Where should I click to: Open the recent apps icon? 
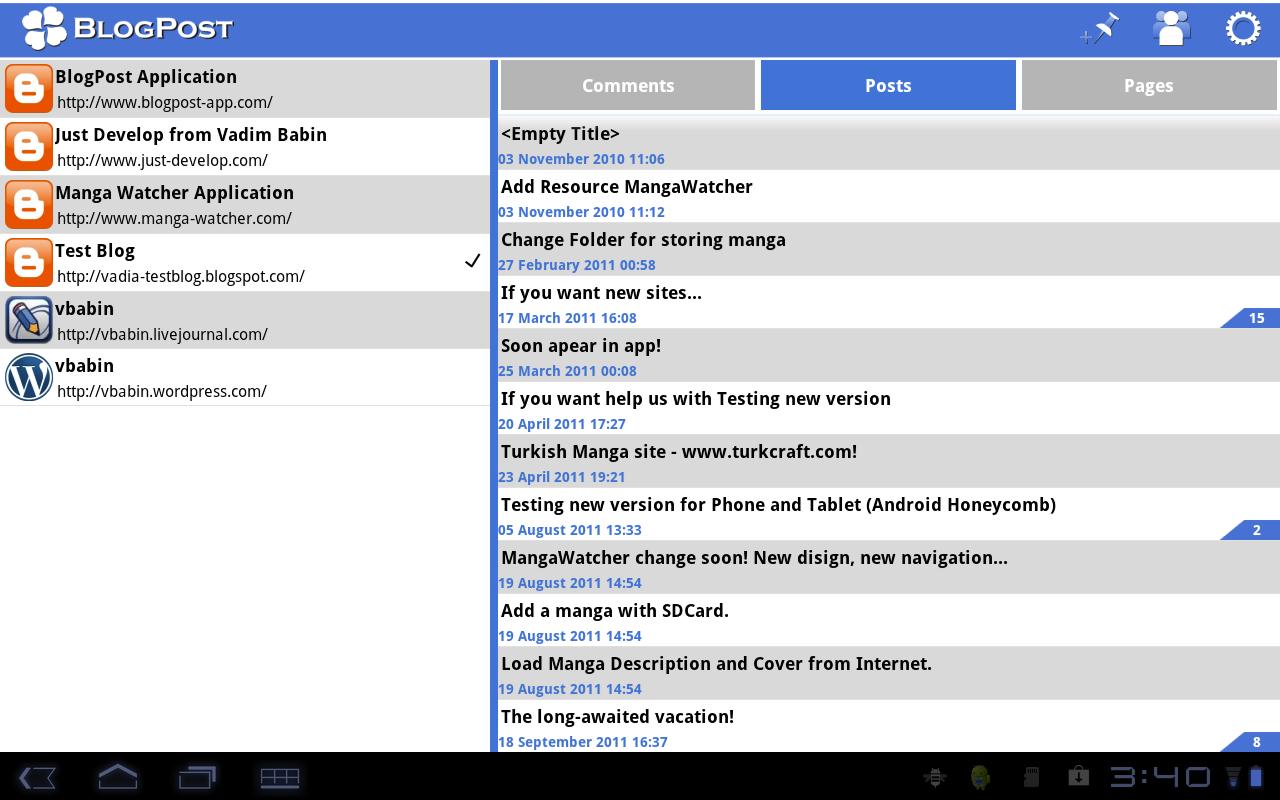tap(198, 777)
